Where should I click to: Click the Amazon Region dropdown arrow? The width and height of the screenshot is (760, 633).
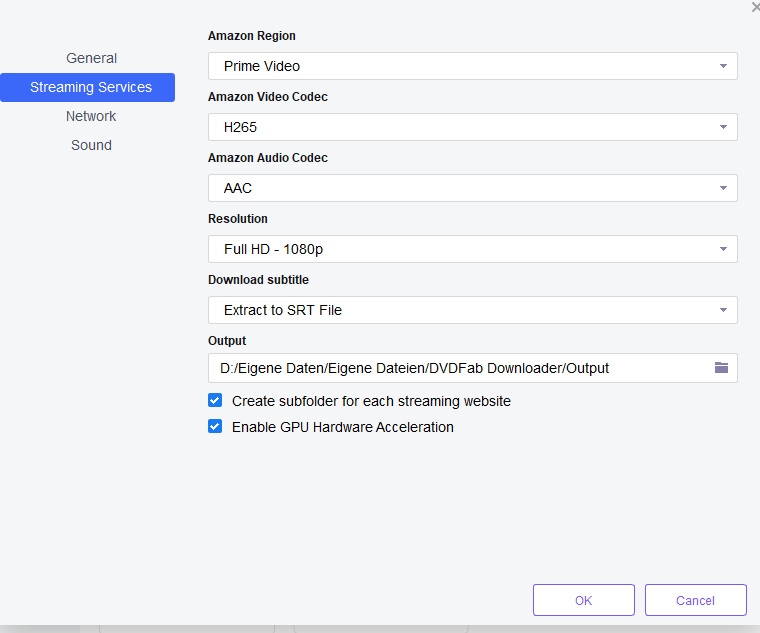[x=722, y=67]
